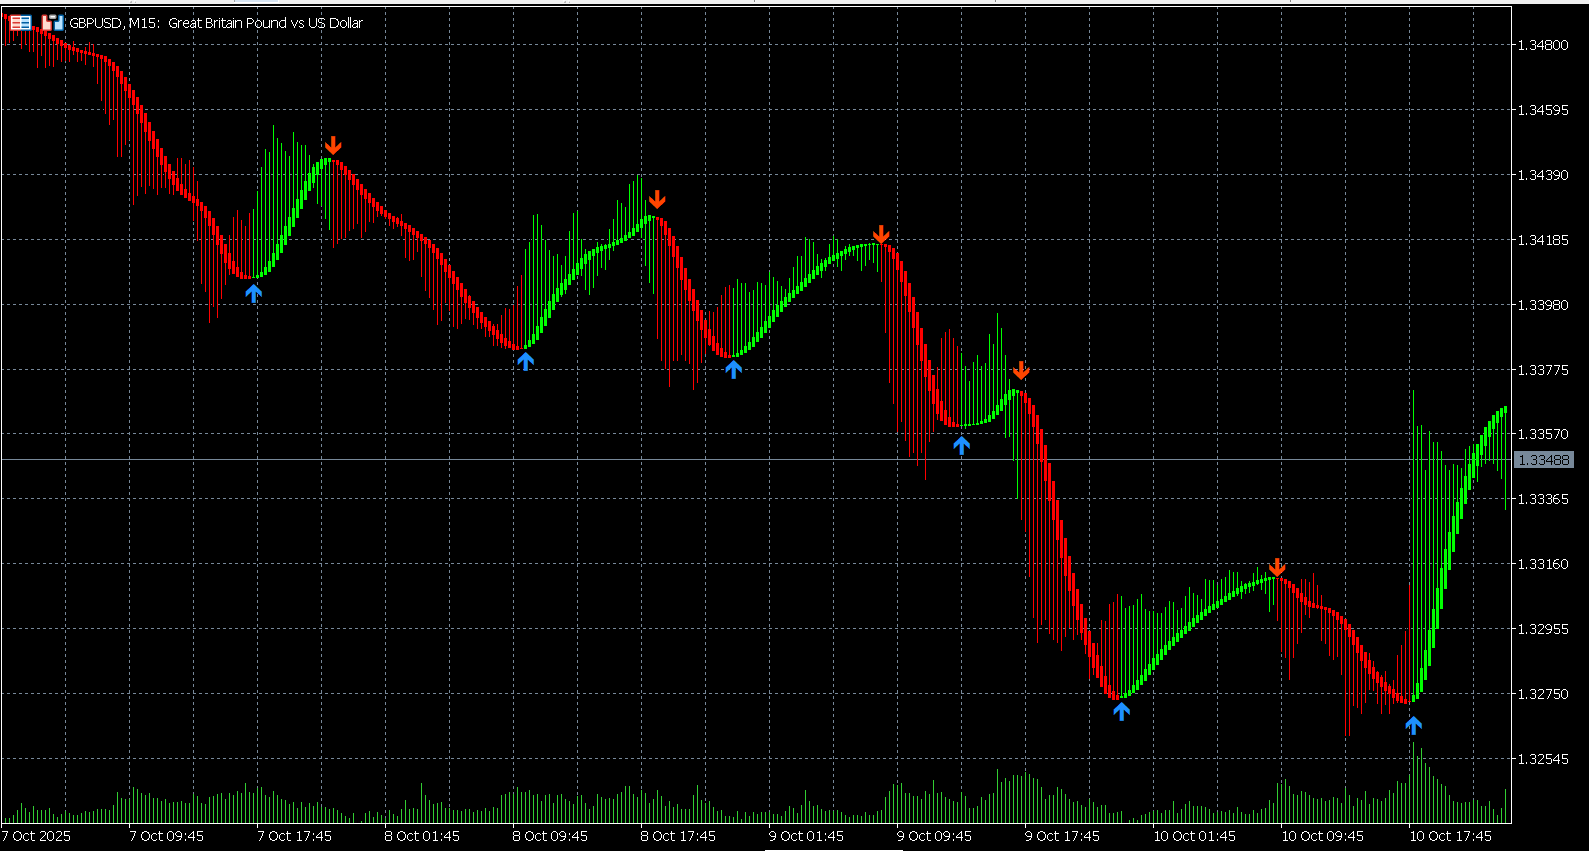The image size is (1589, 851).
Task: Click the 7 Oct 2025 date label
Action: (x=37, y=836)
